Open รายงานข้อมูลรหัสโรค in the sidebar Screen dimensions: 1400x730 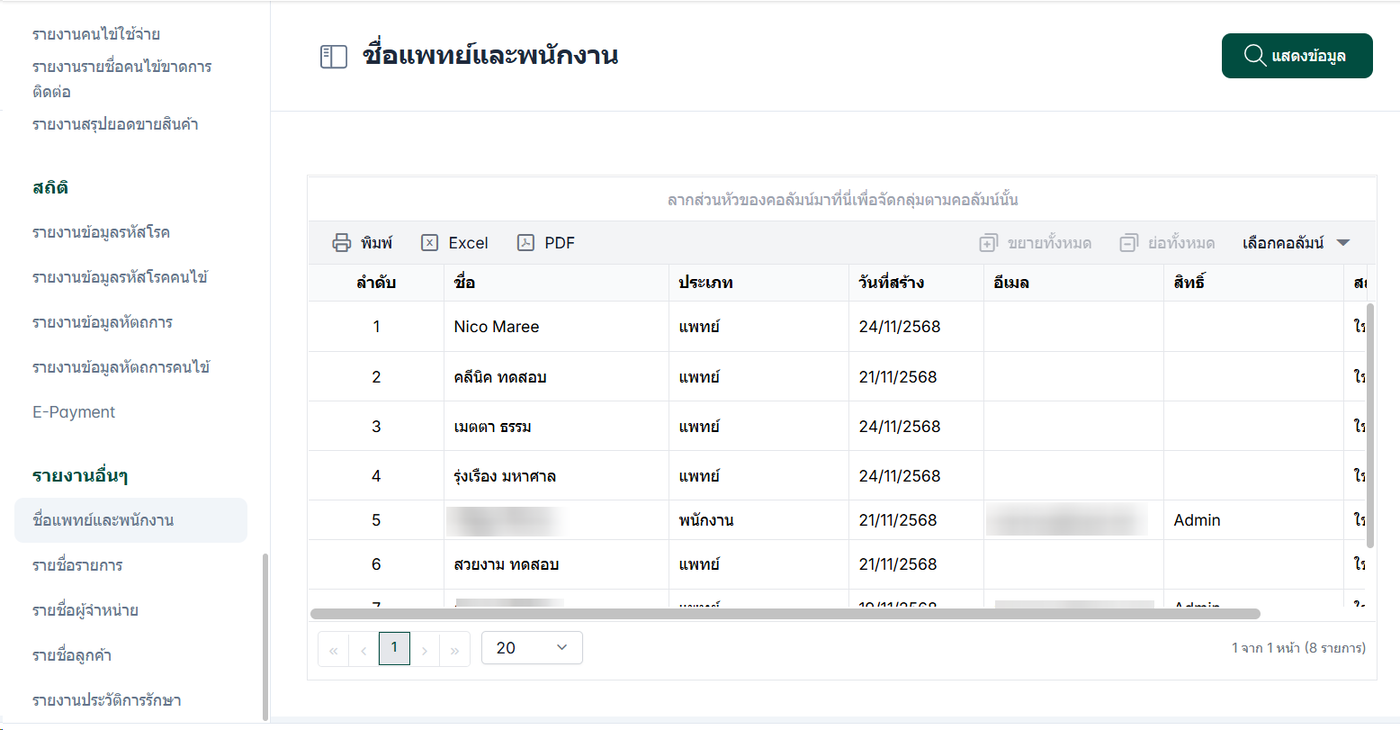click(101, 232)
